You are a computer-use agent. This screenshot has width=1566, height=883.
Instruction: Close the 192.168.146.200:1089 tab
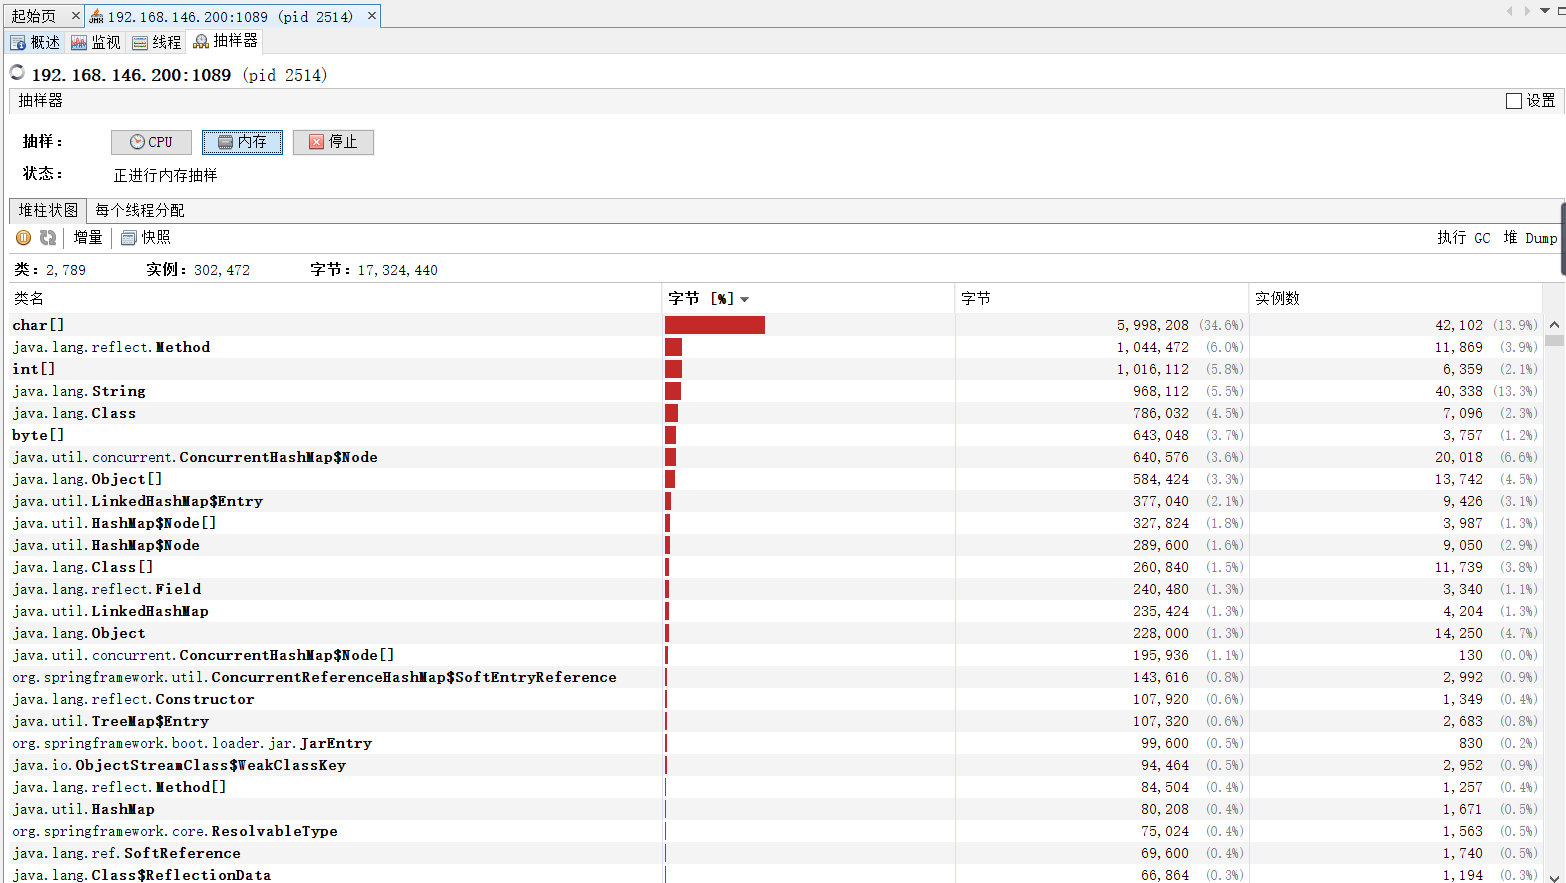click(372, 16)
